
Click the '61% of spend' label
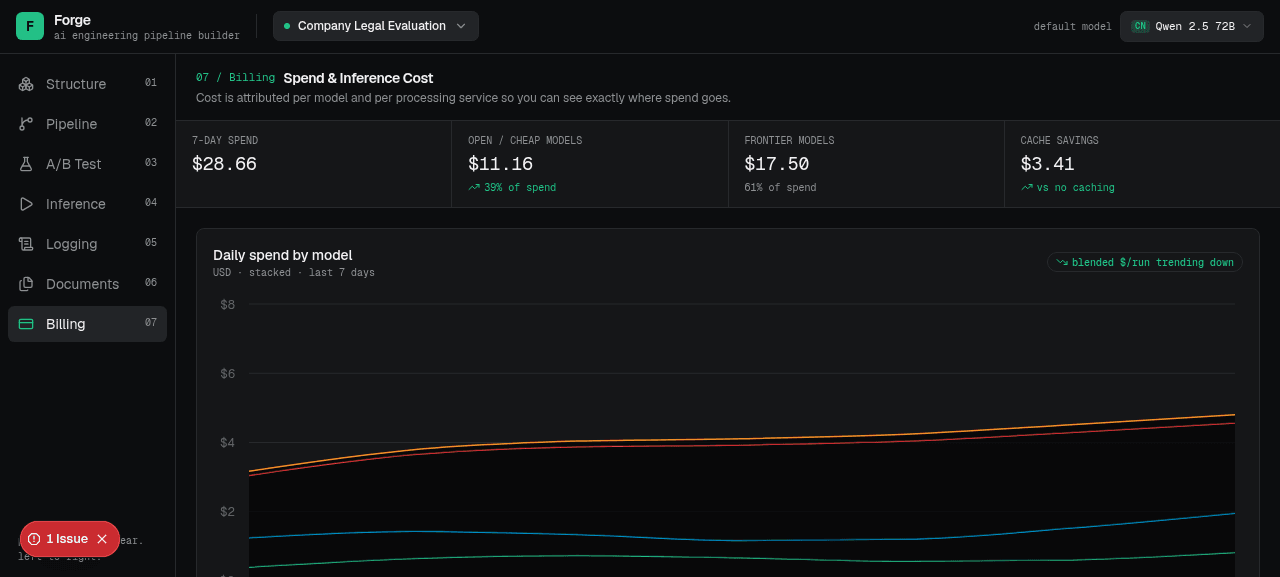(780, 188)
